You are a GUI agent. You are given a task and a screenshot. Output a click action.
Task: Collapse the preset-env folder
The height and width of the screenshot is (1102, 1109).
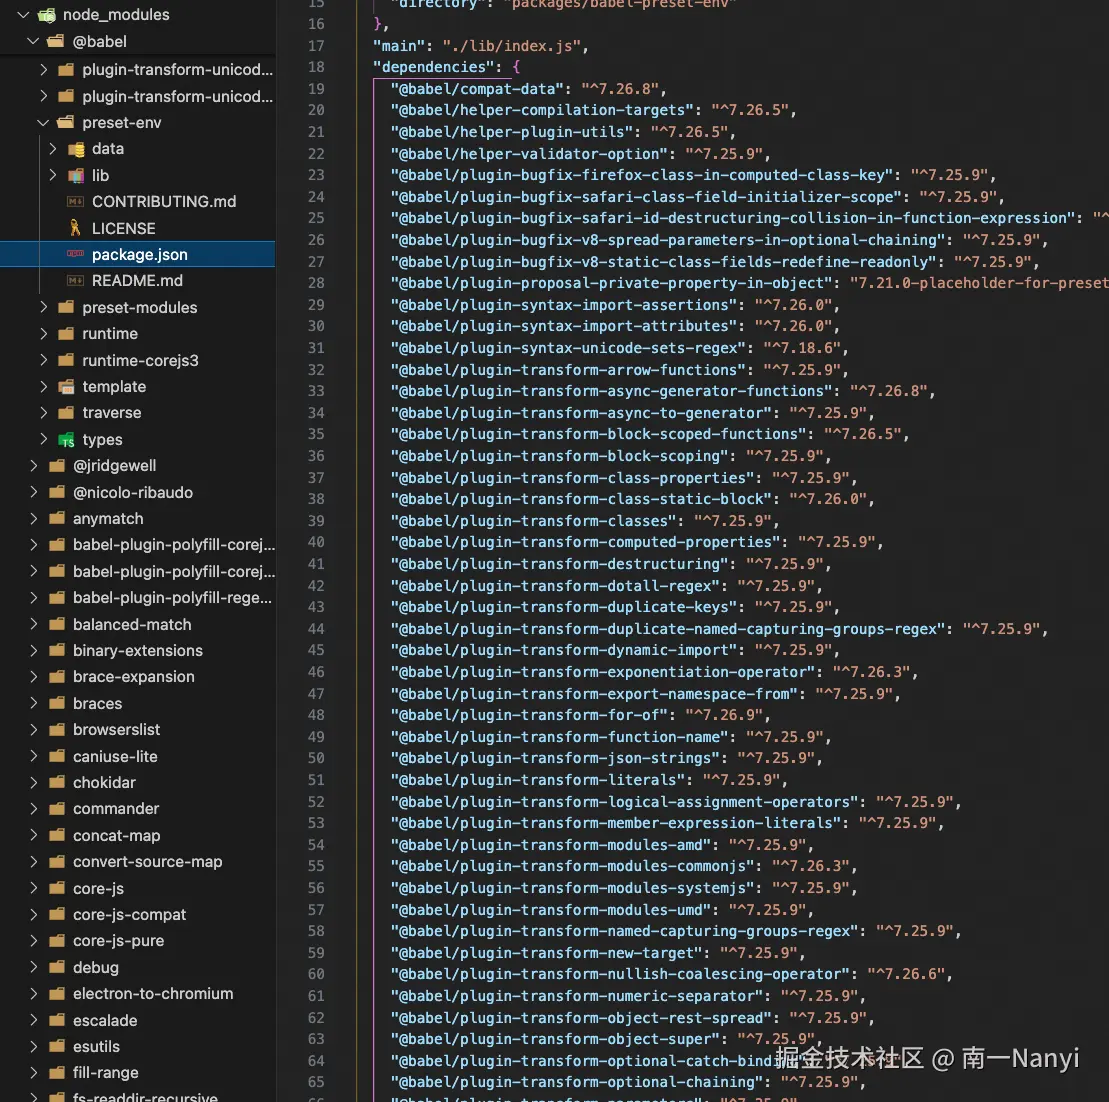click(x=43, y=122)
